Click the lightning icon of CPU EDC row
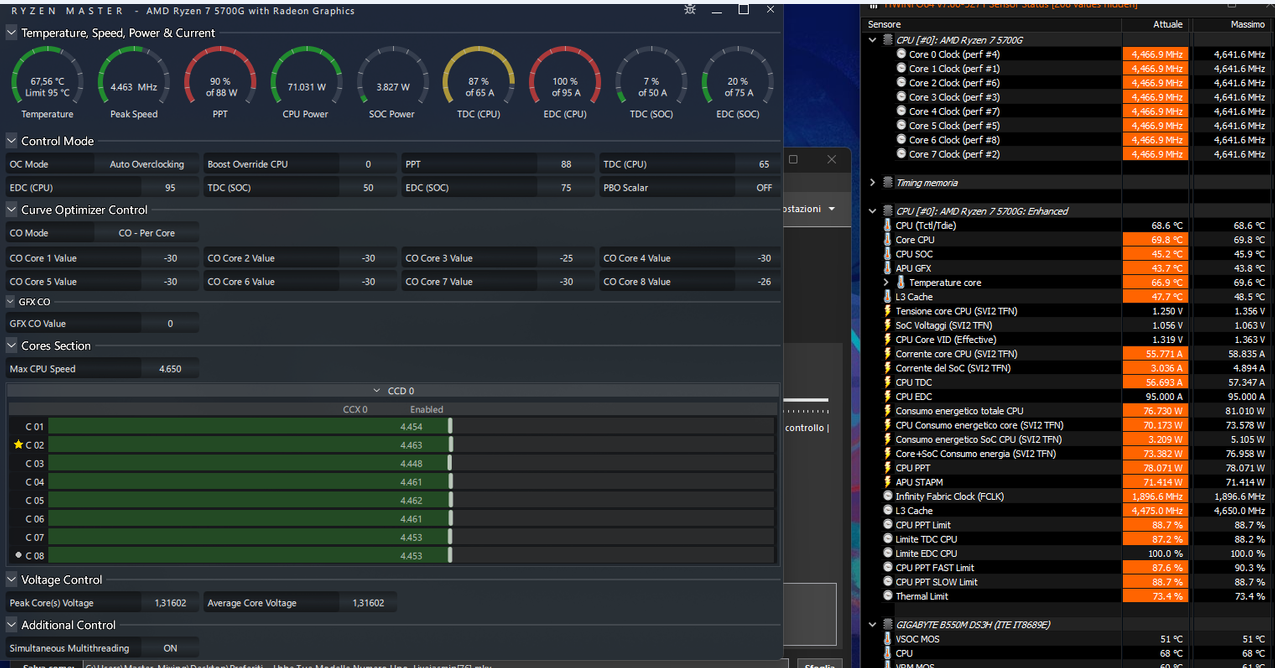1275x668 pixels. pyautogui.click(x=887, y=396)
